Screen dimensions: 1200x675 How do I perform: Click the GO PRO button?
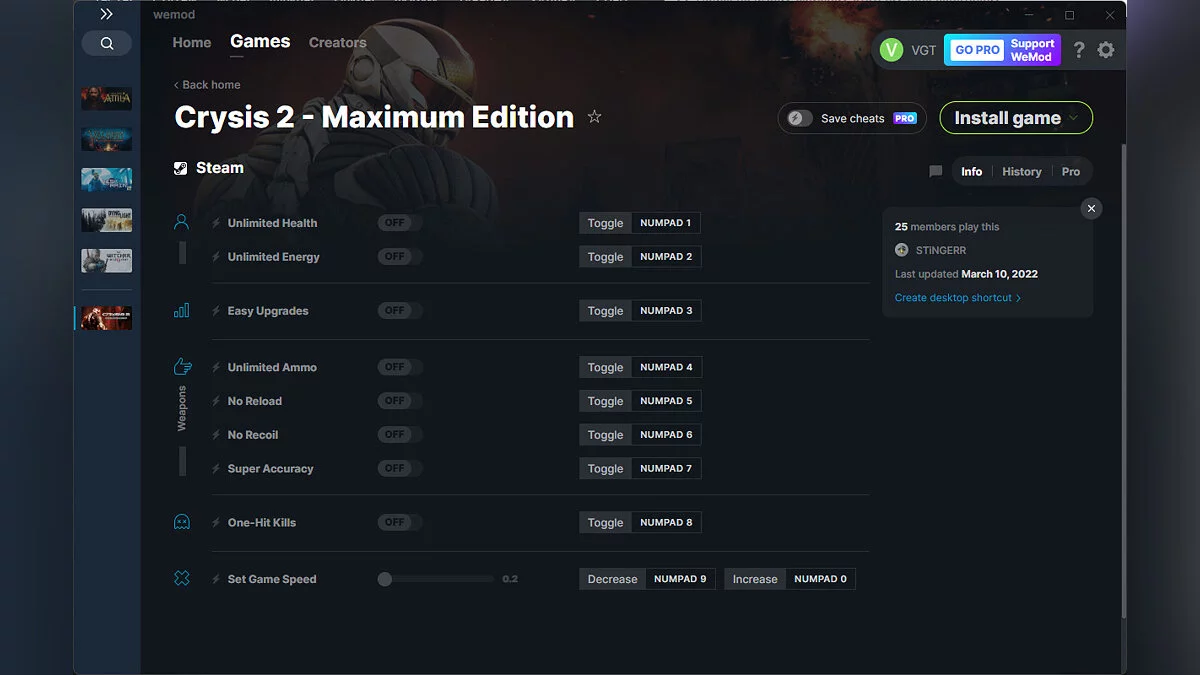tap(976, 50)
